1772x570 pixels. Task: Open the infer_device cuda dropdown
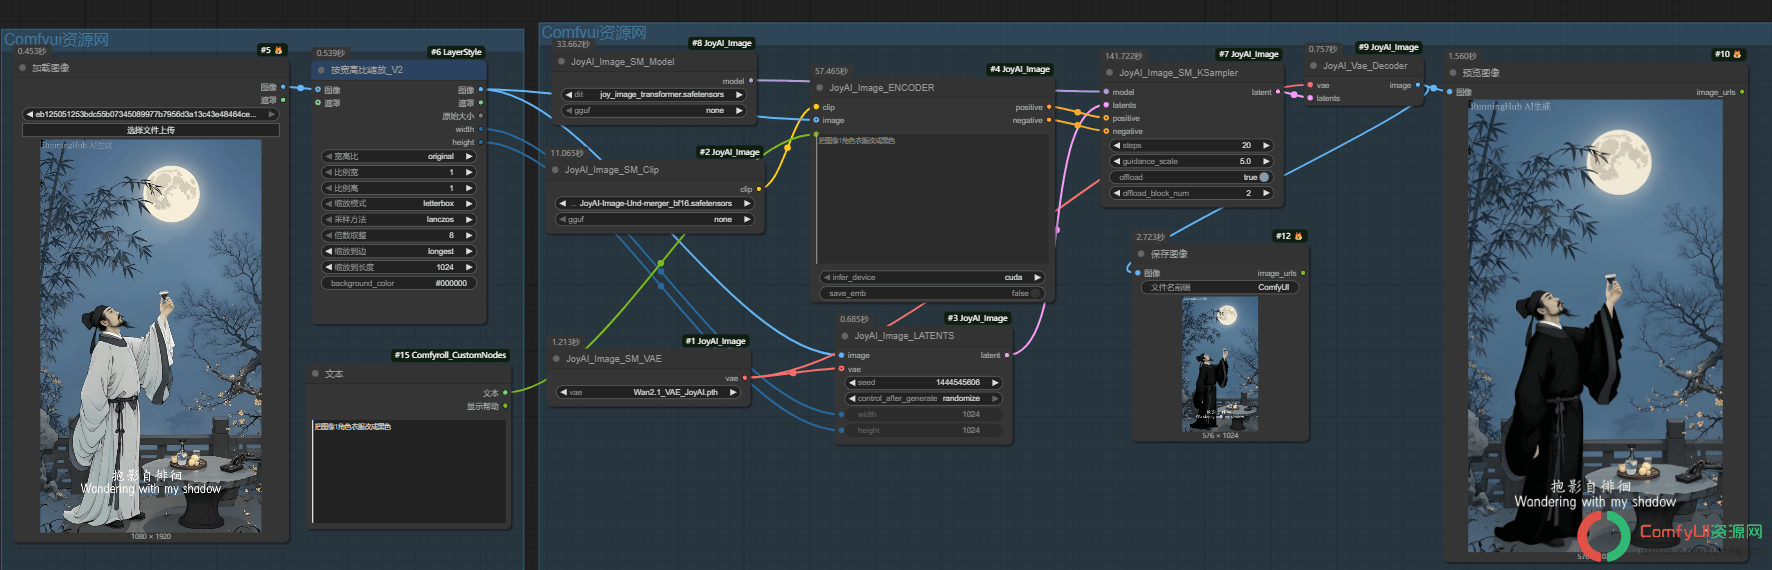pos(932,277)
